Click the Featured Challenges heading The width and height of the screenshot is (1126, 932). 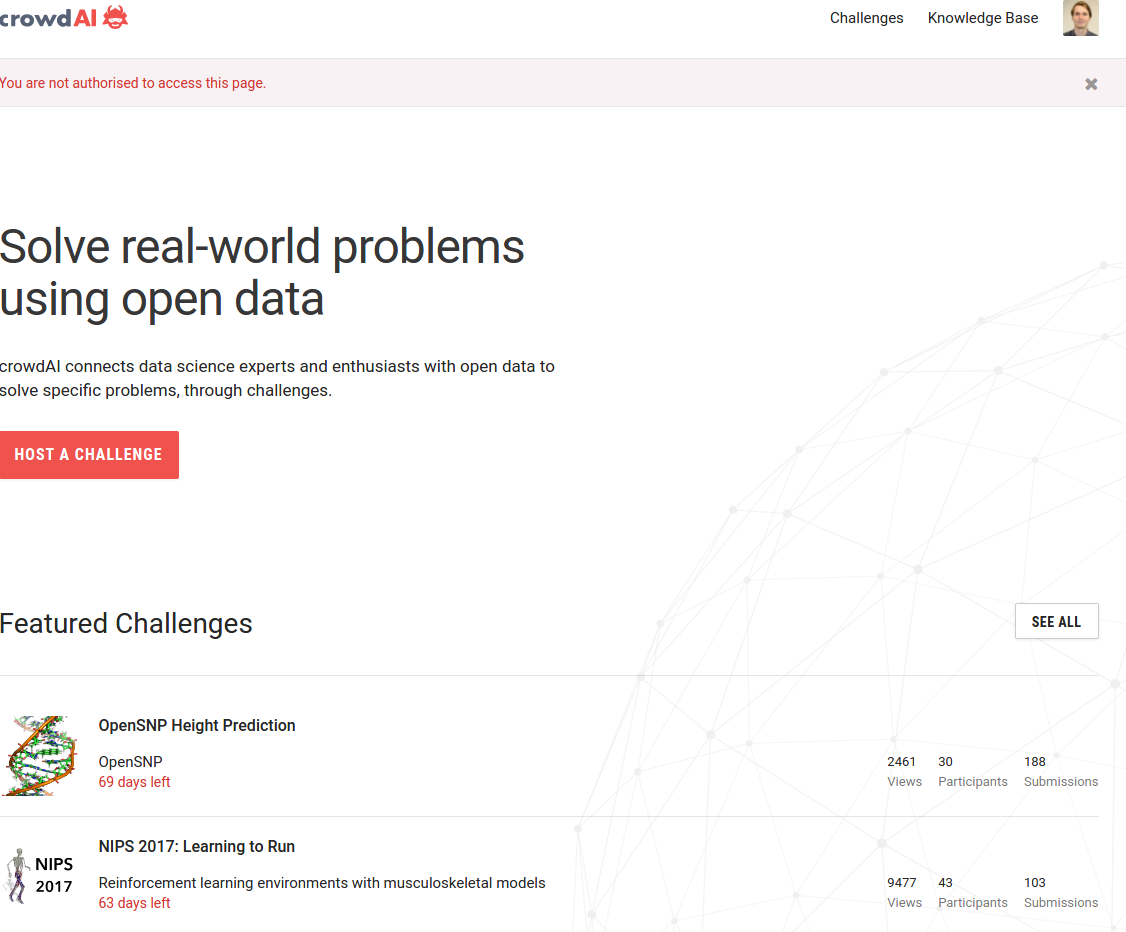coord(126,623)
